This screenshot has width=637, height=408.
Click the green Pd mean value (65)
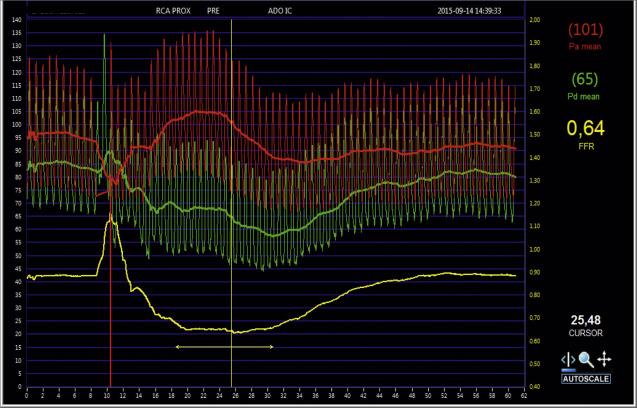point(586,78)
